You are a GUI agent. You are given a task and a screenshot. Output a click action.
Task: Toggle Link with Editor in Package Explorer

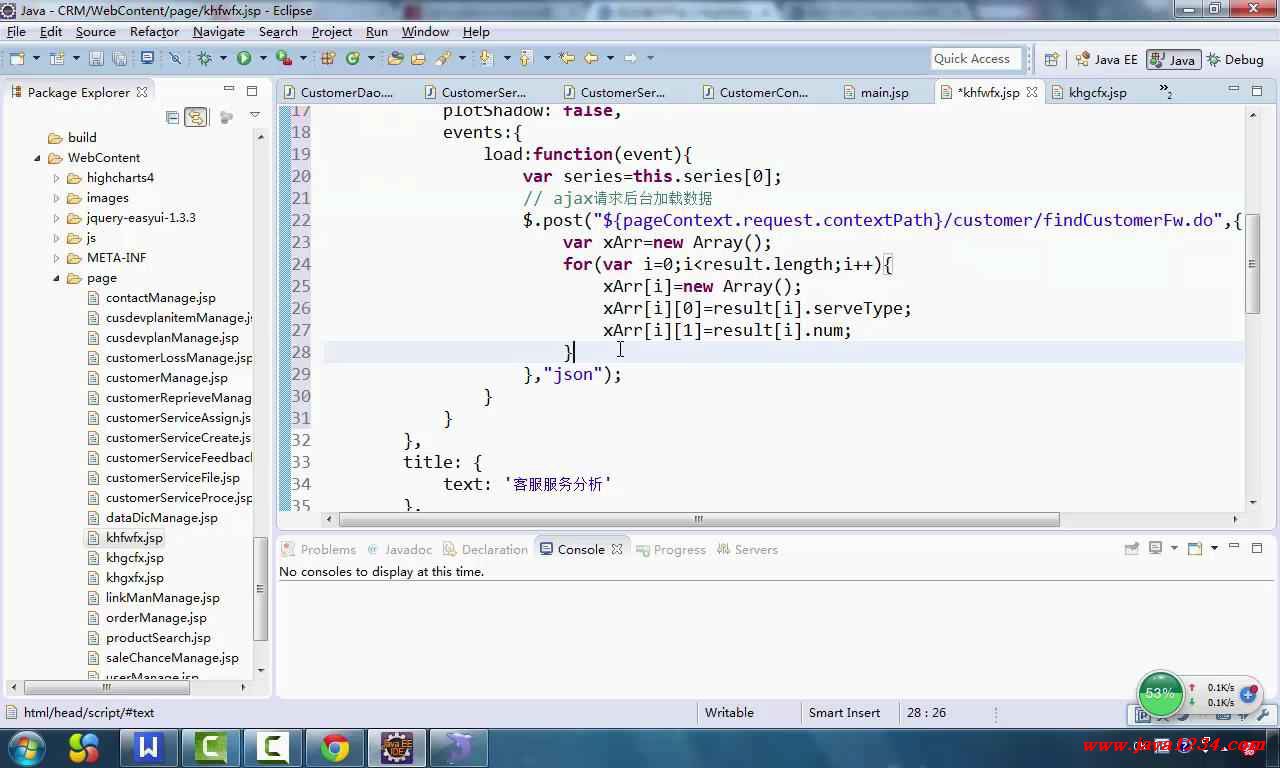click(196, 117)
